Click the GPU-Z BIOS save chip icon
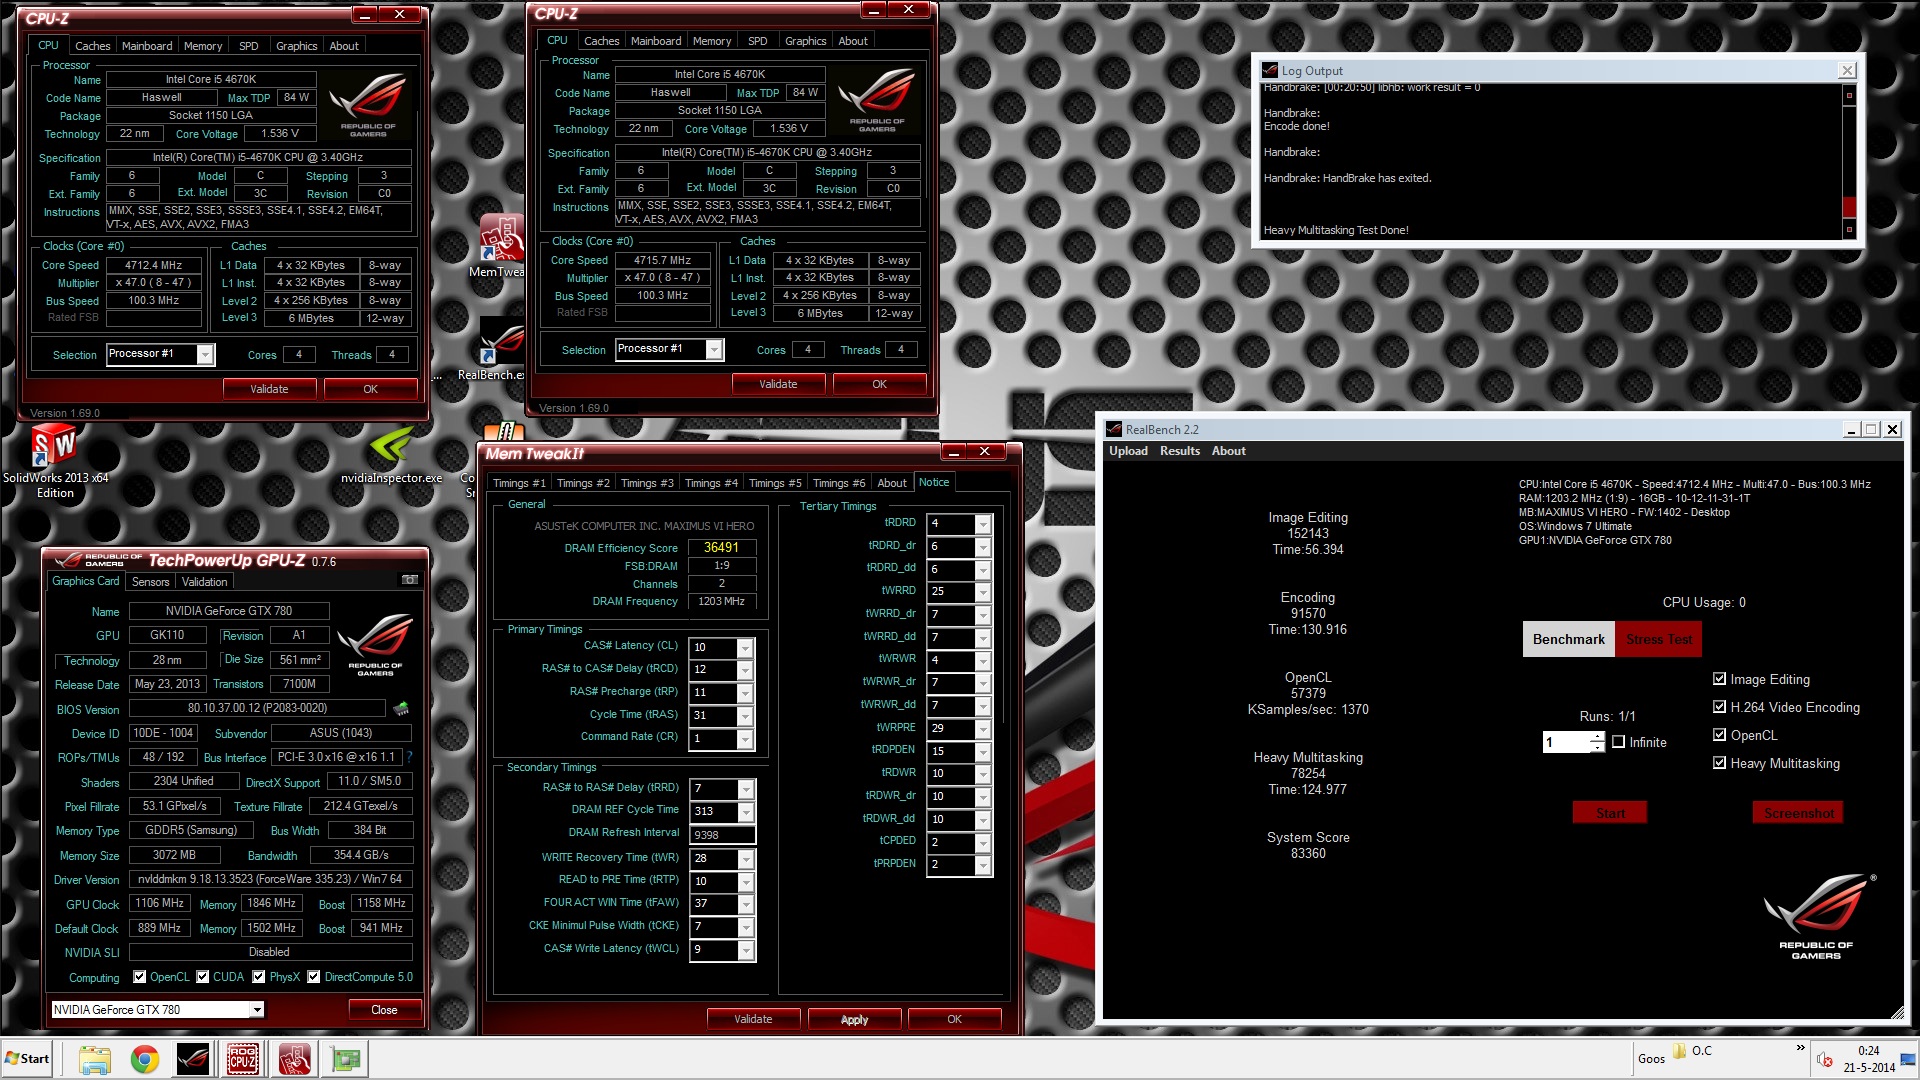 401,709
